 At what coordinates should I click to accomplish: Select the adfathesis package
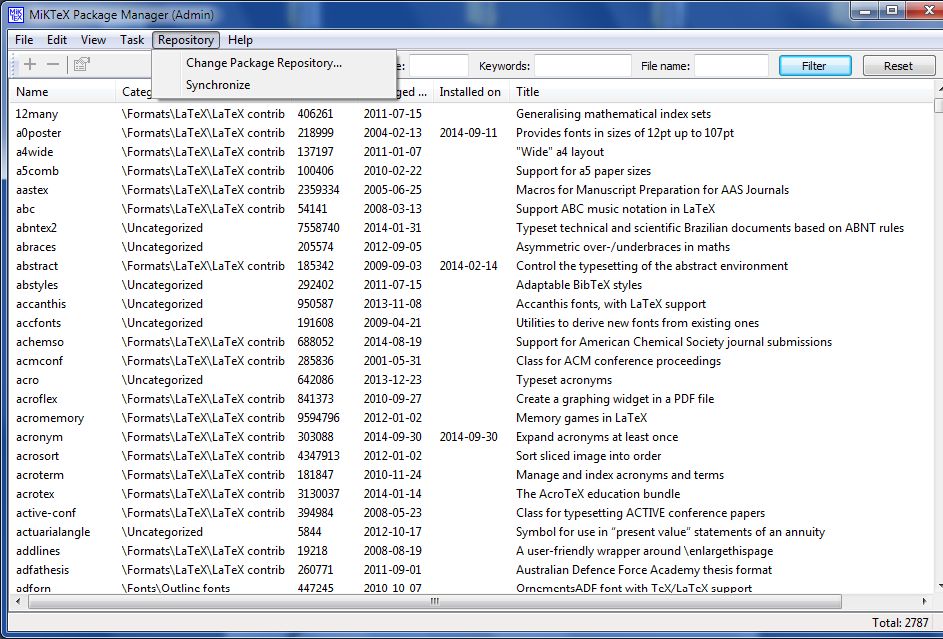42,570
